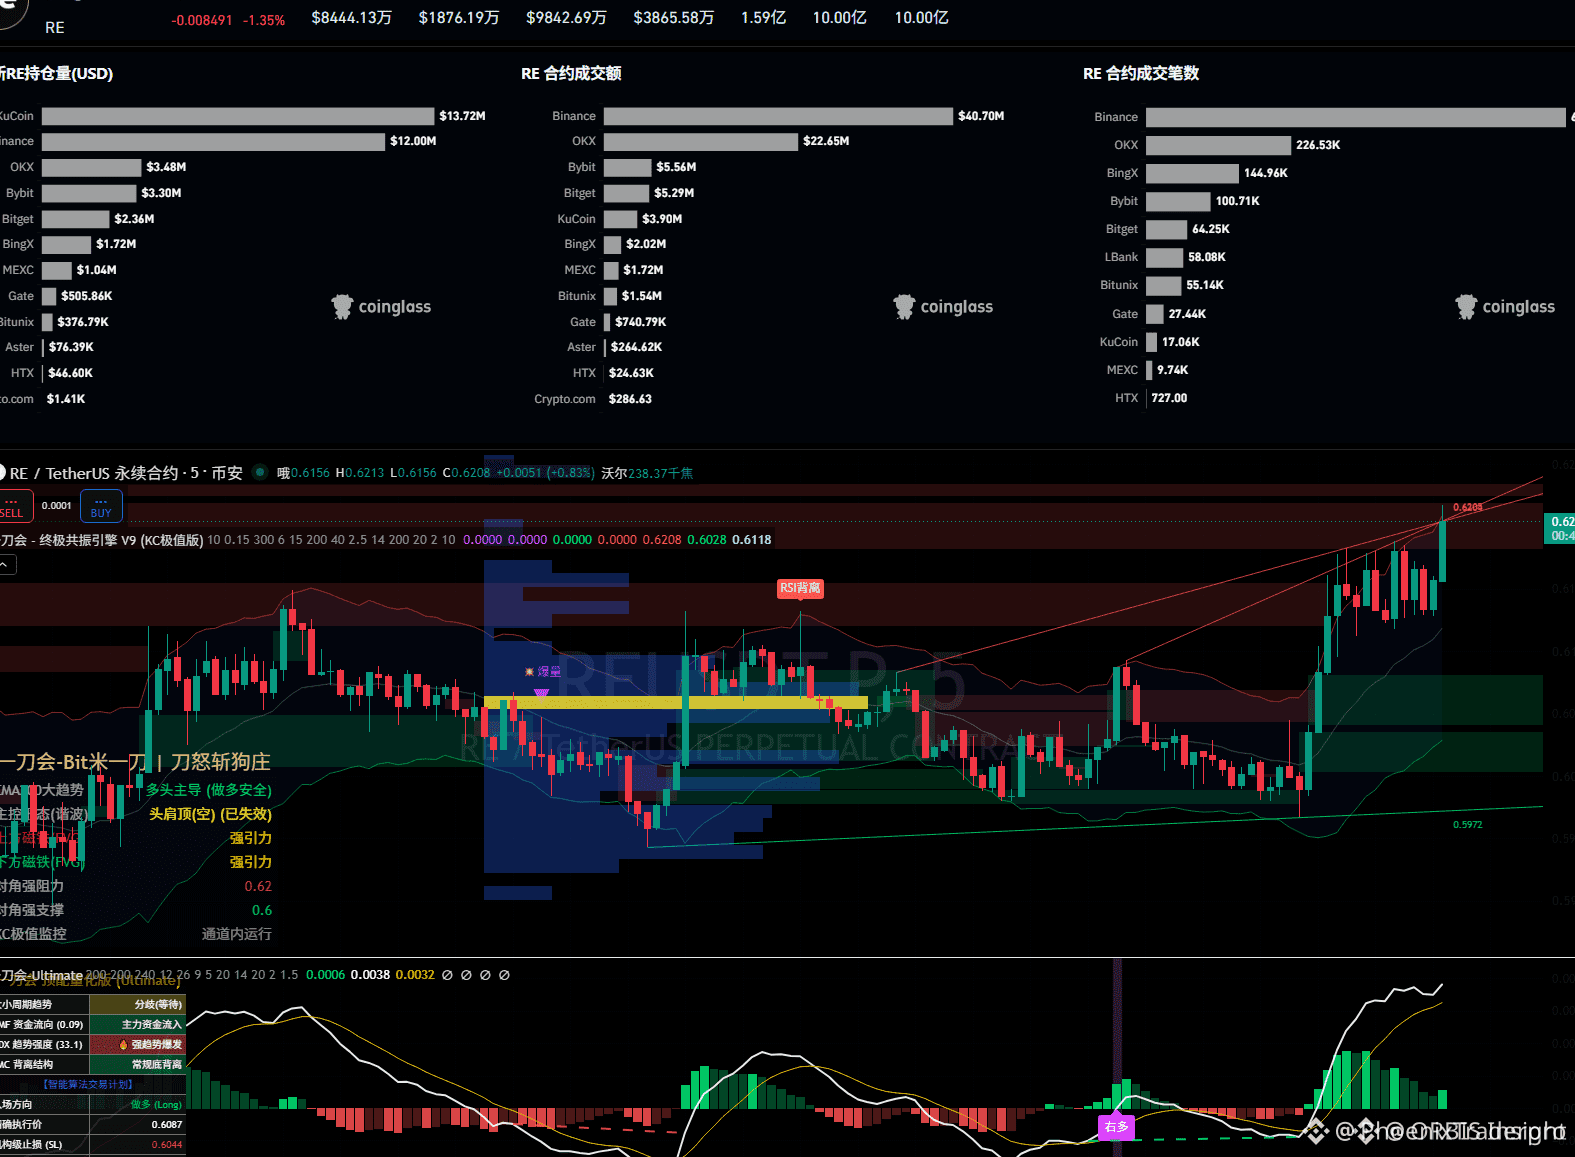The height and width of the screenshot is (1157, 1575).
Task: Open the 刀会-Ultimate indicator title
Action: click(x=42, y=975)
